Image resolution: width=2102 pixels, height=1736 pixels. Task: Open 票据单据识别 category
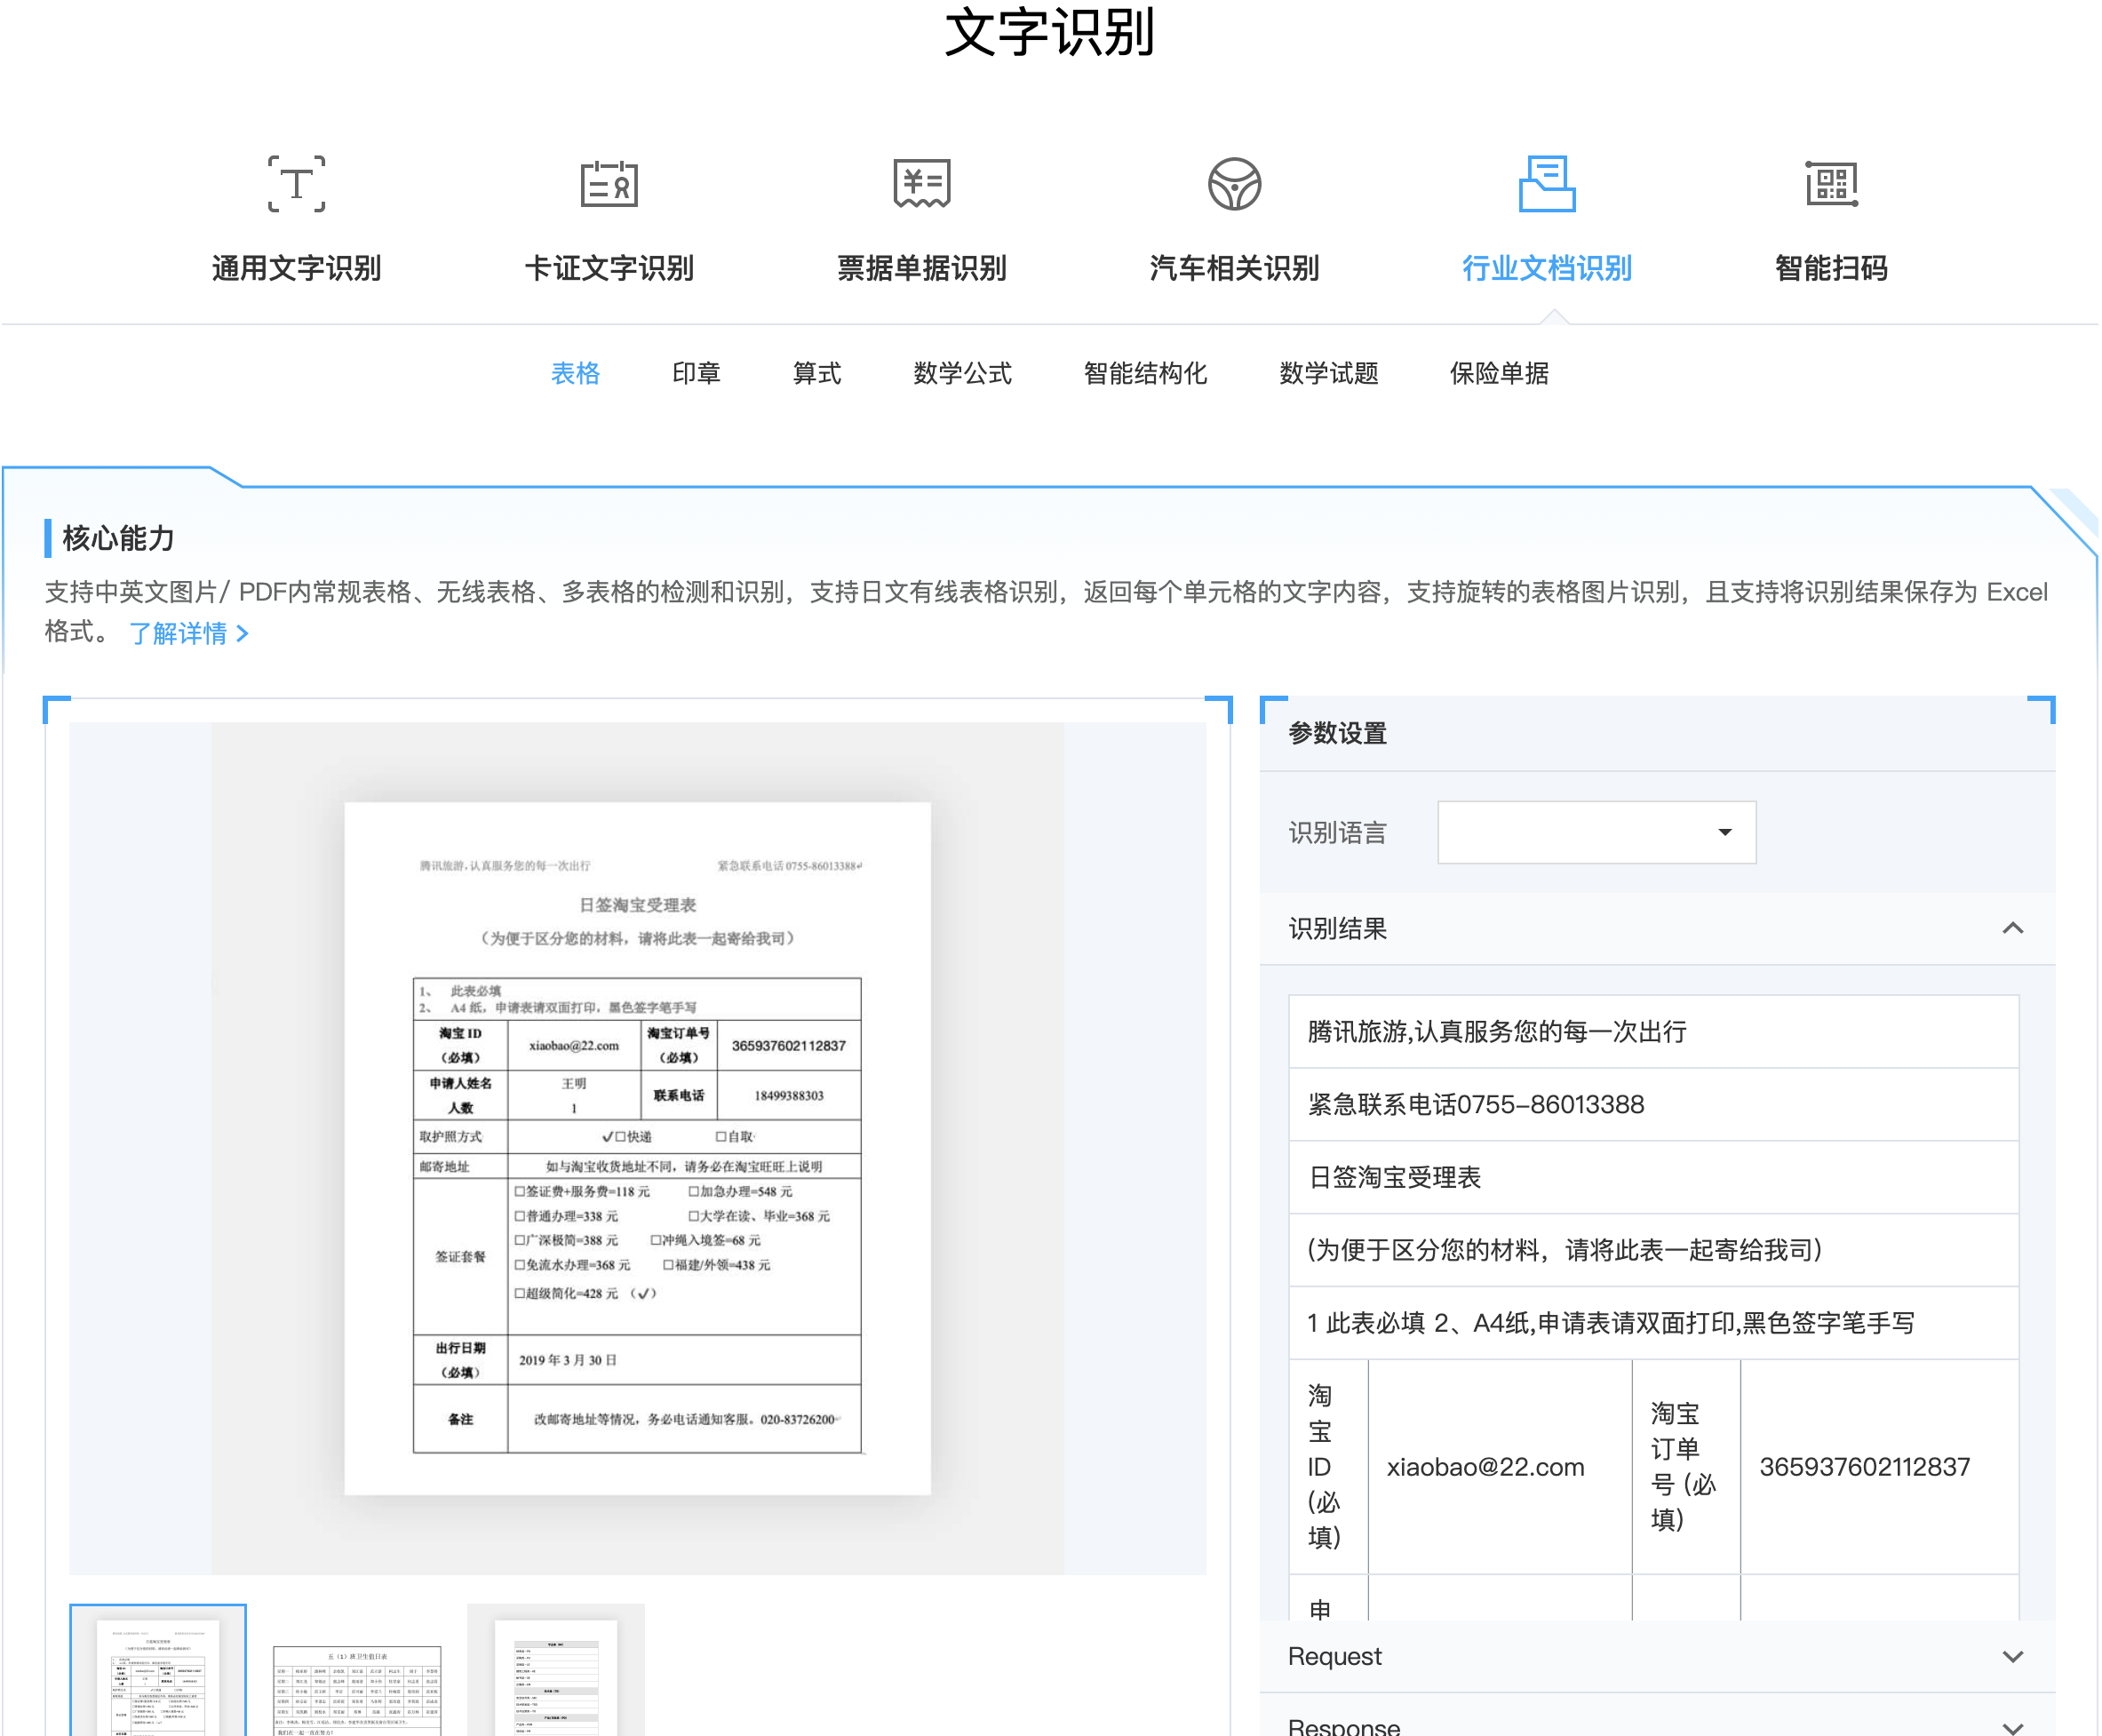[921, 268]
